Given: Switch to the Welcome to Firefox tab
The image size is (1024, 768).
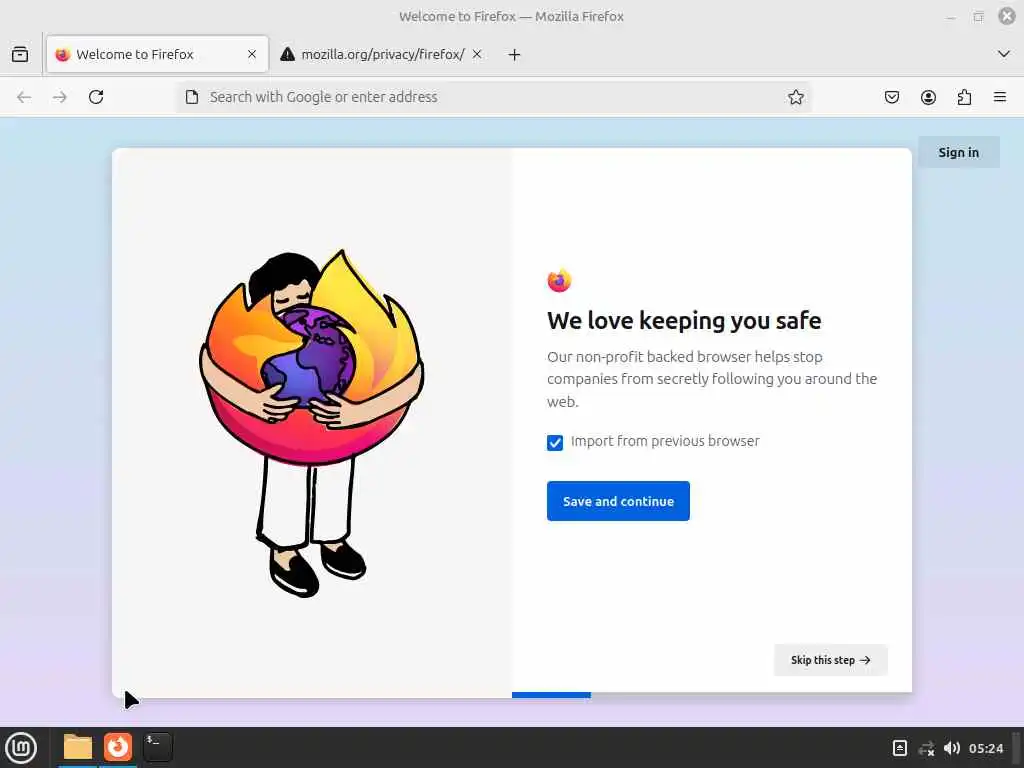Looking at the screenshot, I should pyautogui.click(x=157, y=54).
